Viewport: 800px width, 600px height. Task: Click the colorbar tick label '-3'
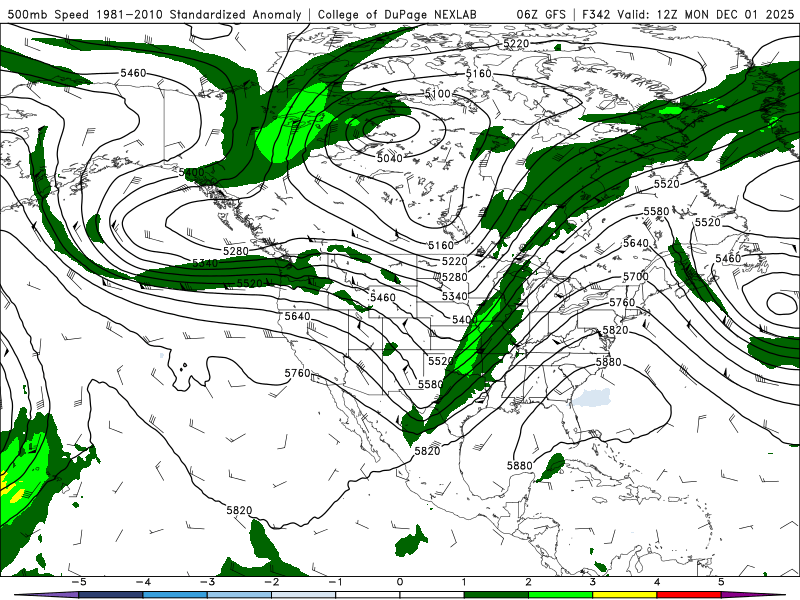pos(207,582)
